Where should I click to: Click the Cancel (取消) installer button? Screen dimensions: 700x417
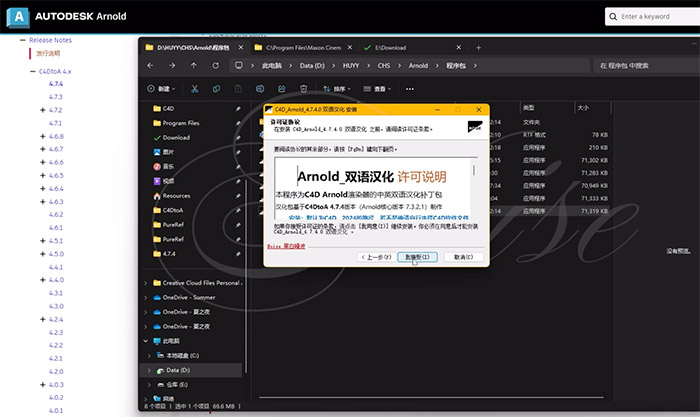[x=463, y=257]
